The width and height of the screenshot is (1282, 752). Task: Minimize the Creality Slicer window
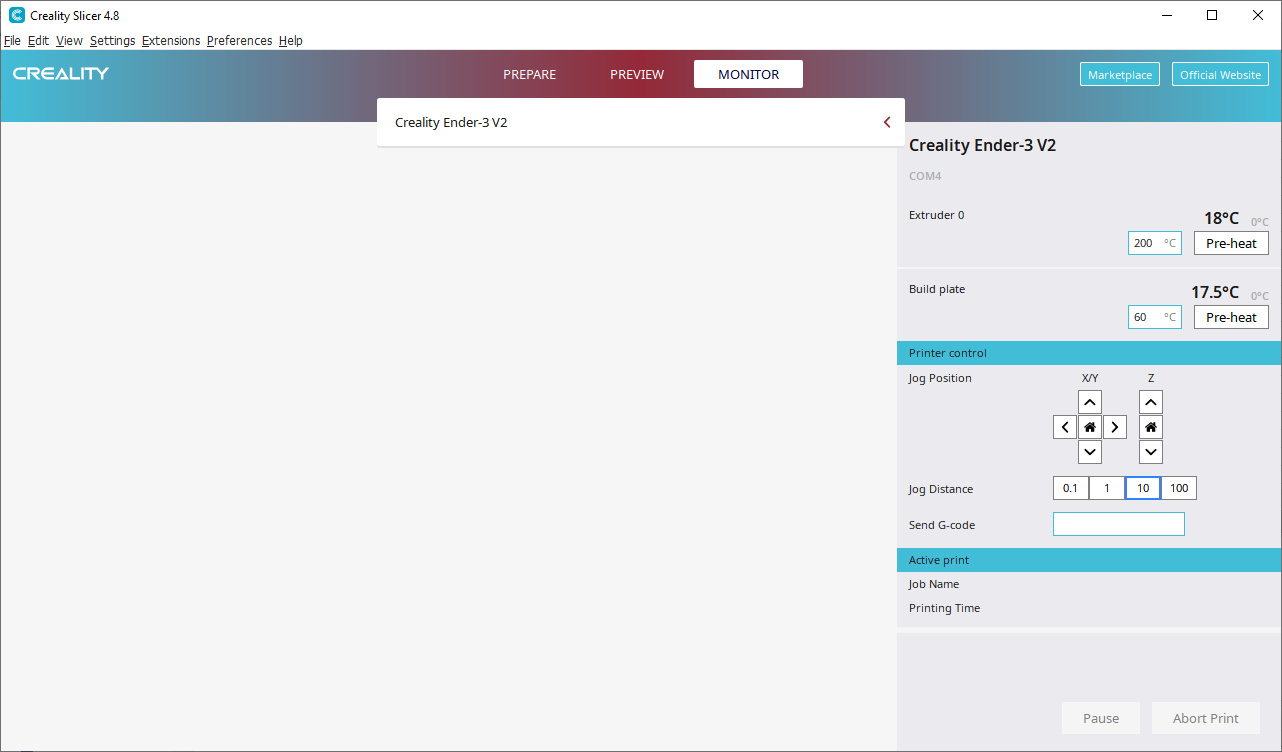1167,15
